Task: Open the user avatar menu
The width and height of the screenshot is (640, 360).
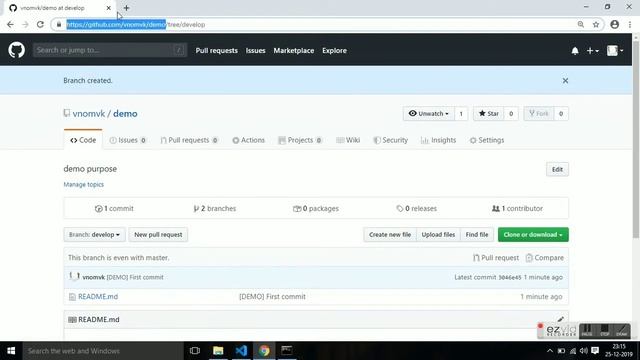Action: point(615,51)
